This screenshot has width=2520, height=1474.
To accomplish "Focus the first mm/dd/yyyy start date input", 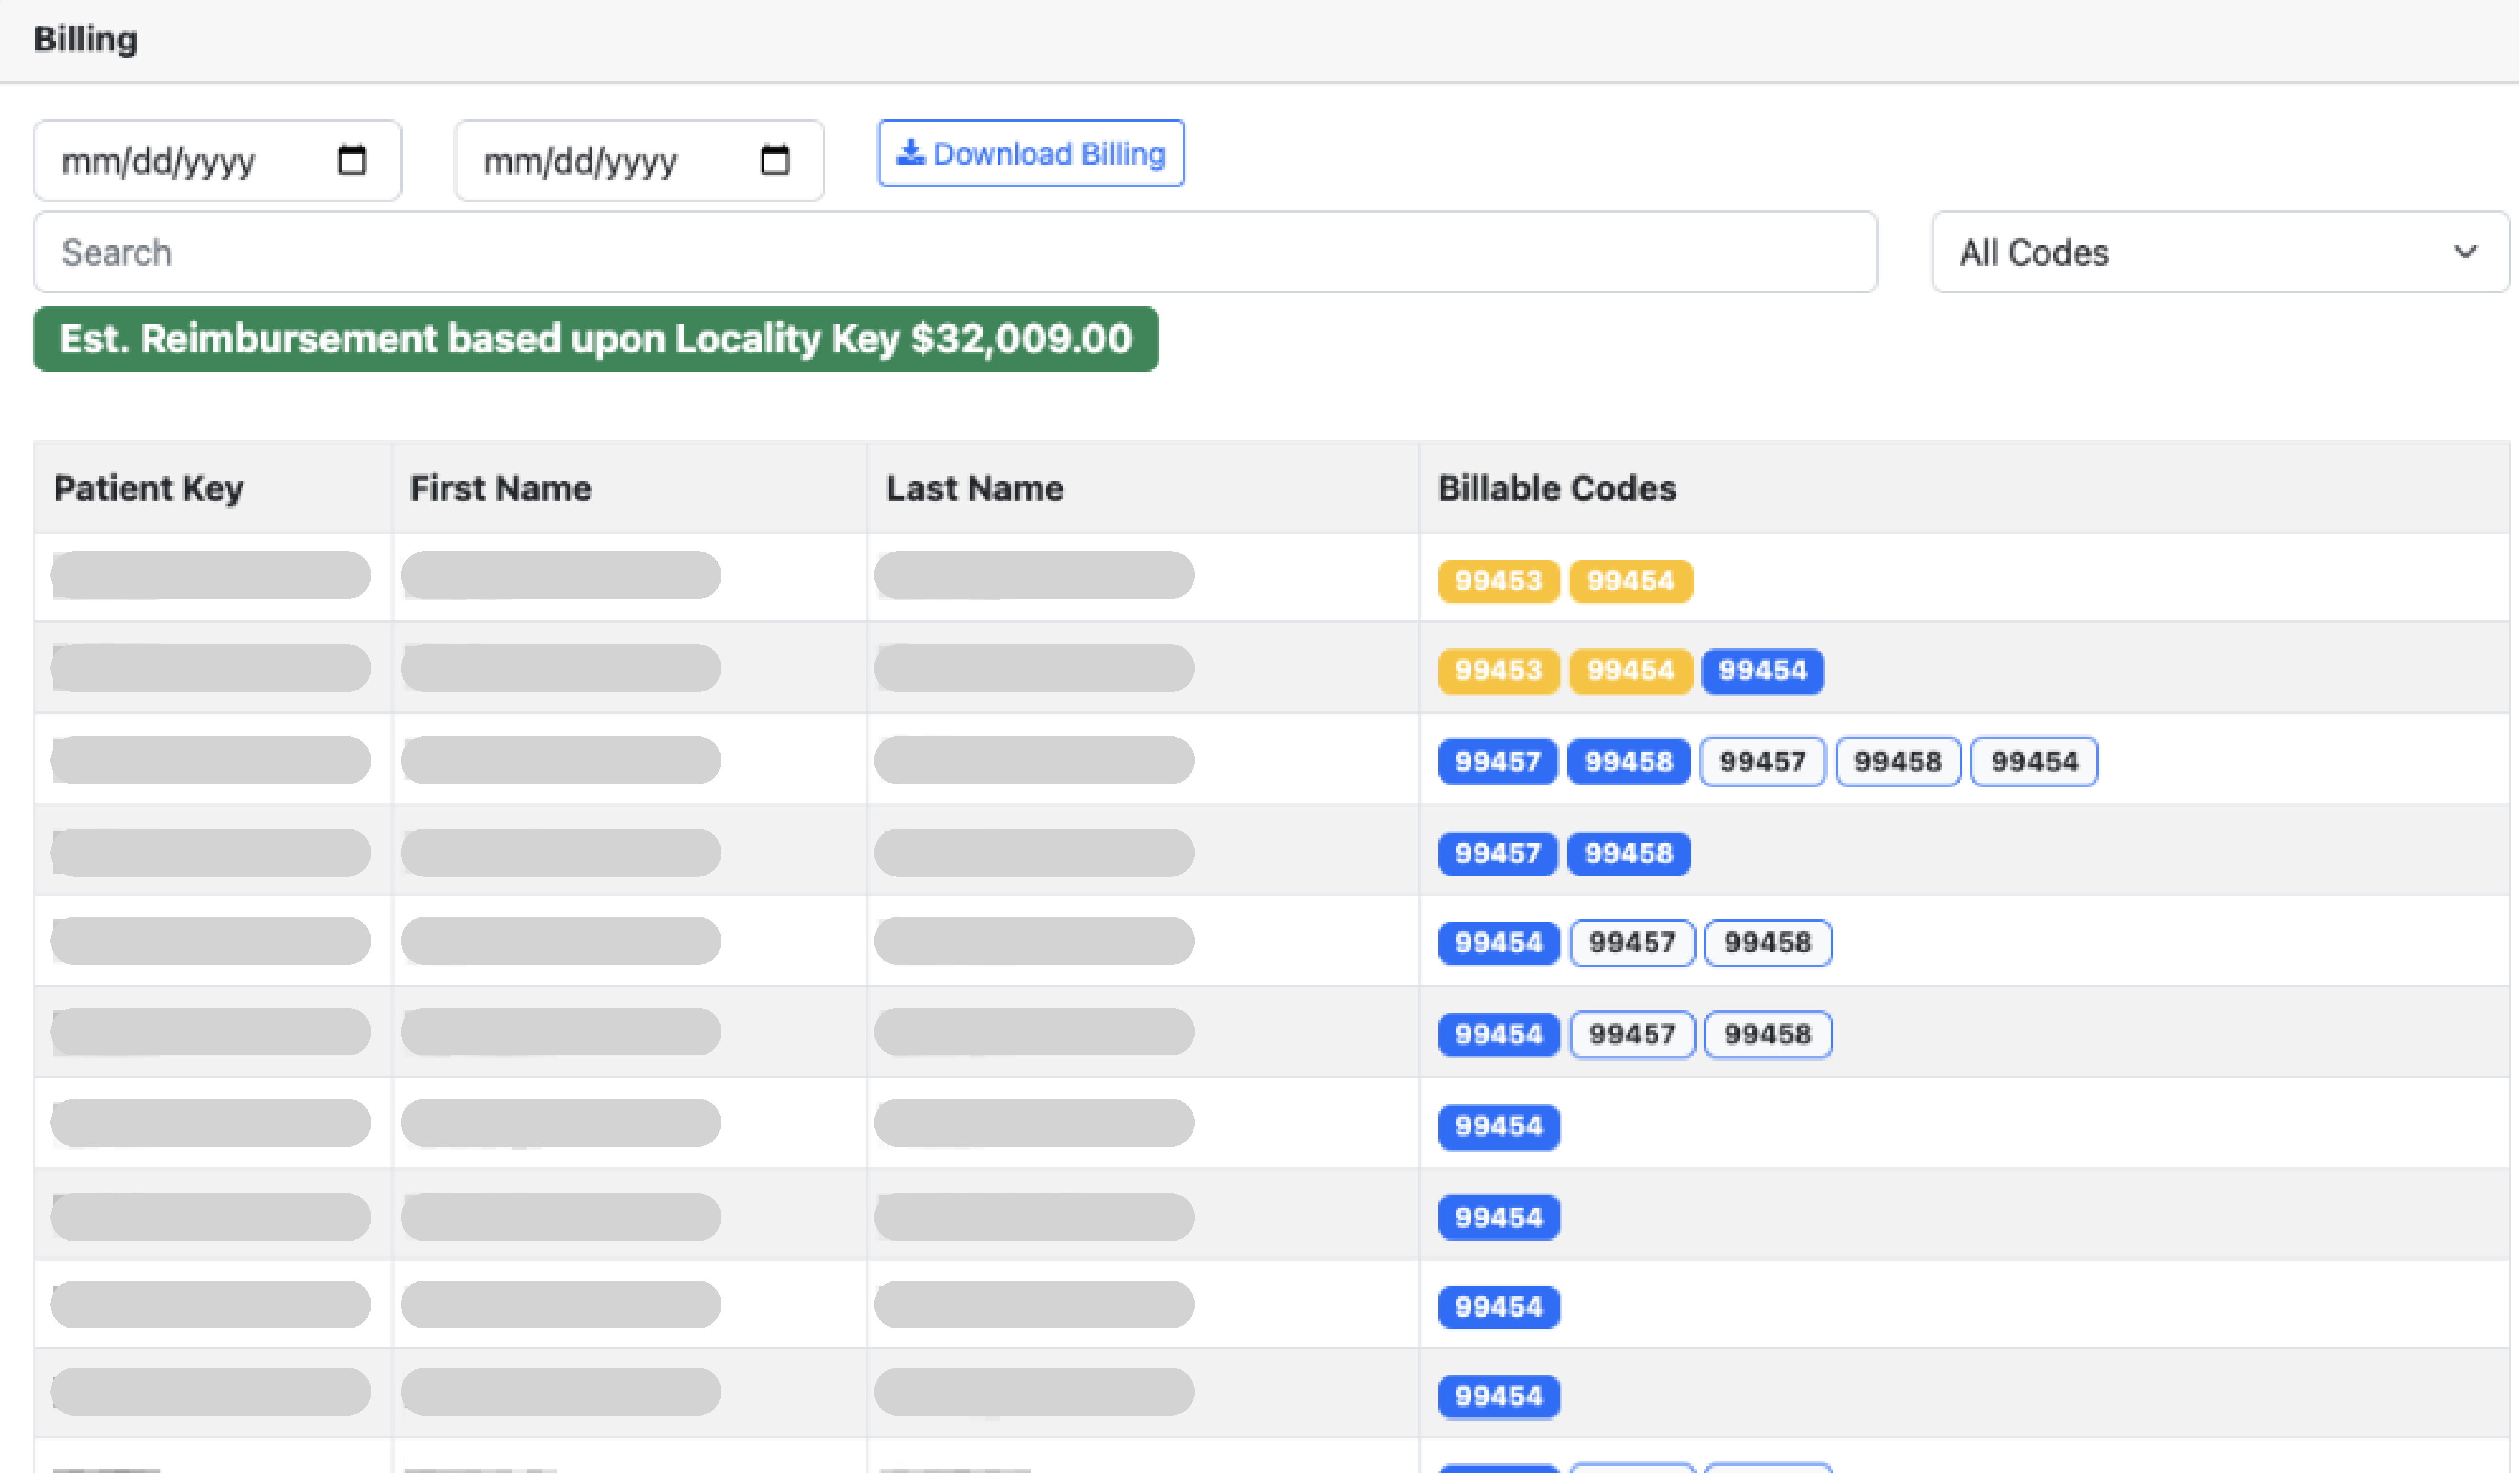I will [x=217, y=161].
